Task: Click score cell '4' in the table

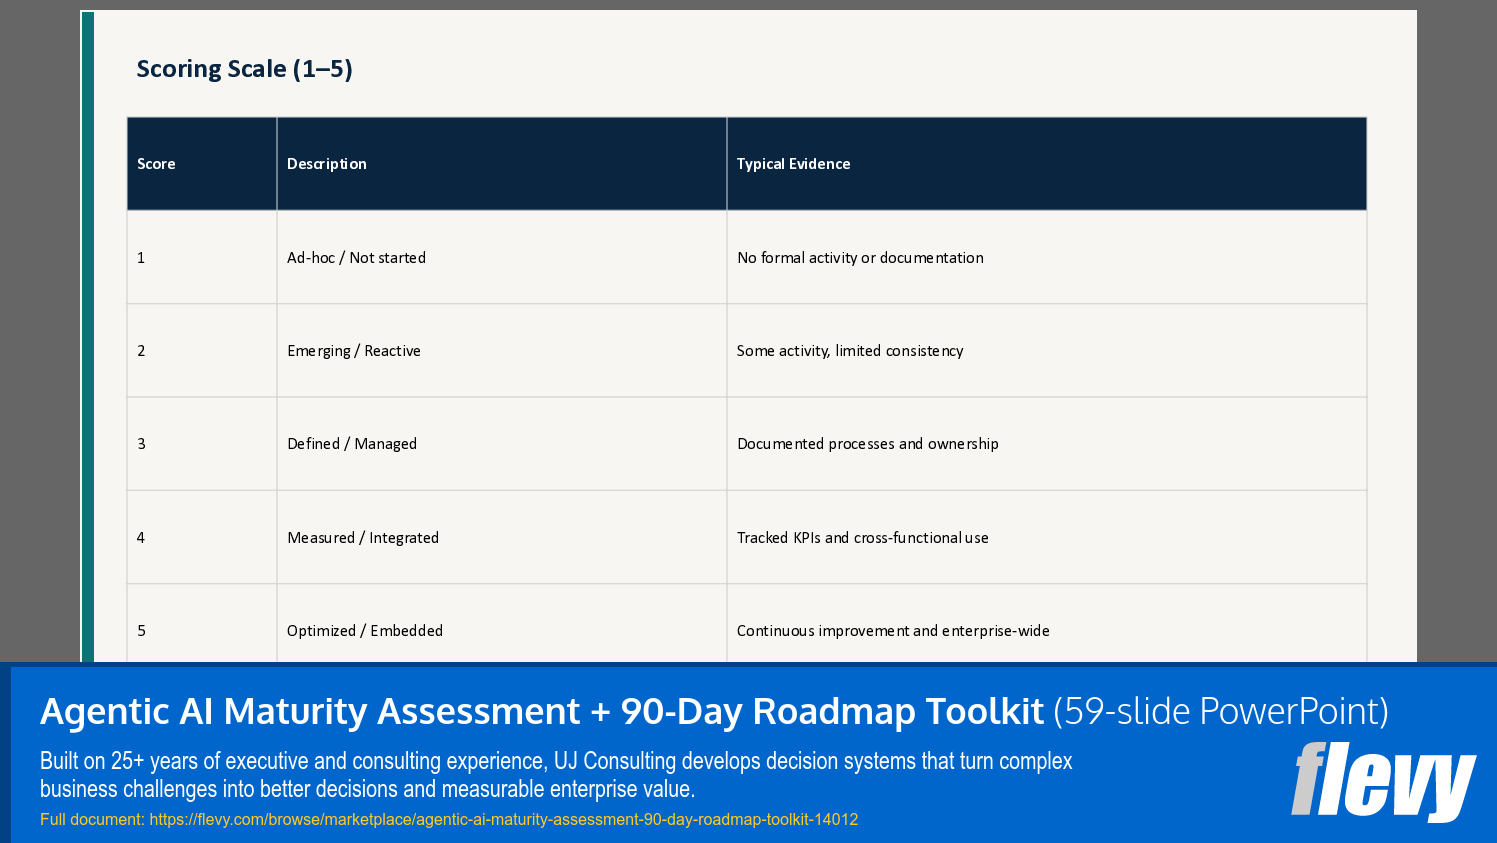Action: coord(202,537)
